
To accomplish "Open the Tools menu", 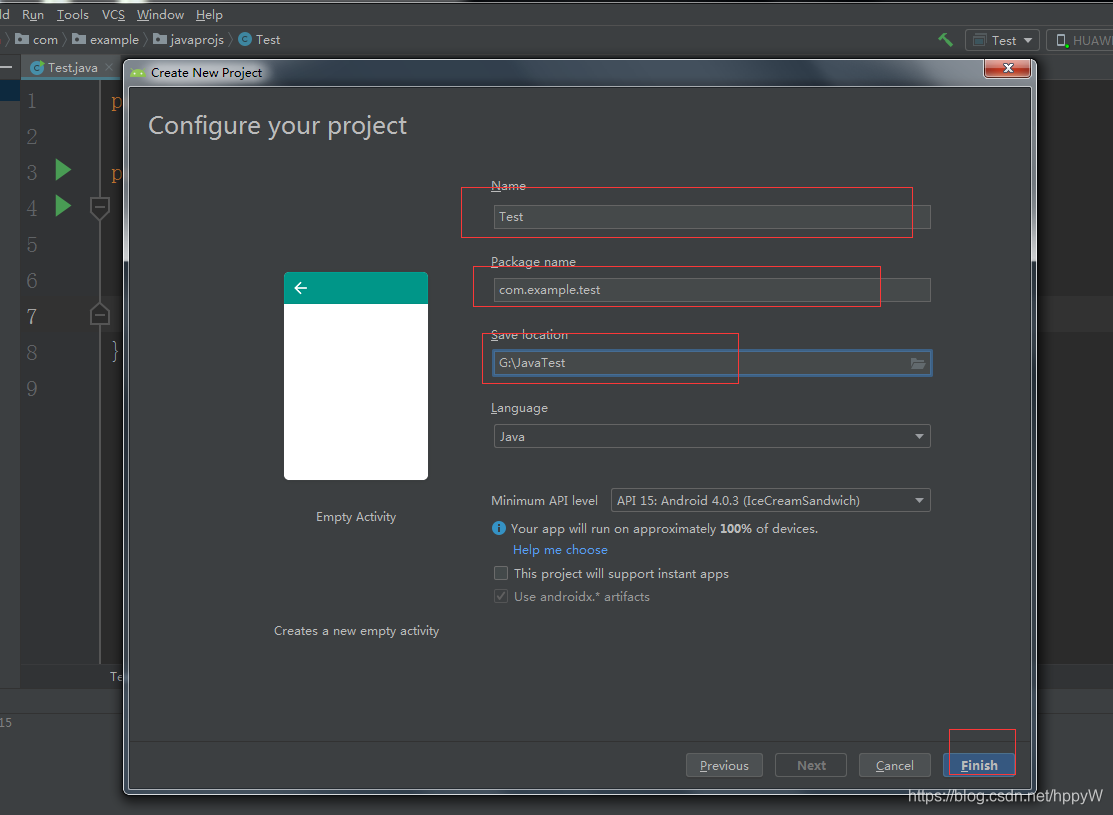I will pyautogui.click(x=72, y=14).
